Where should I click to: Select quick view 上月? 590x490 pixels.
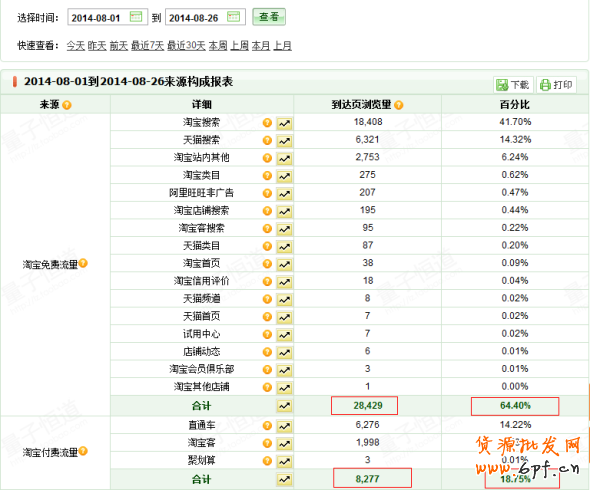pos(283,46)
